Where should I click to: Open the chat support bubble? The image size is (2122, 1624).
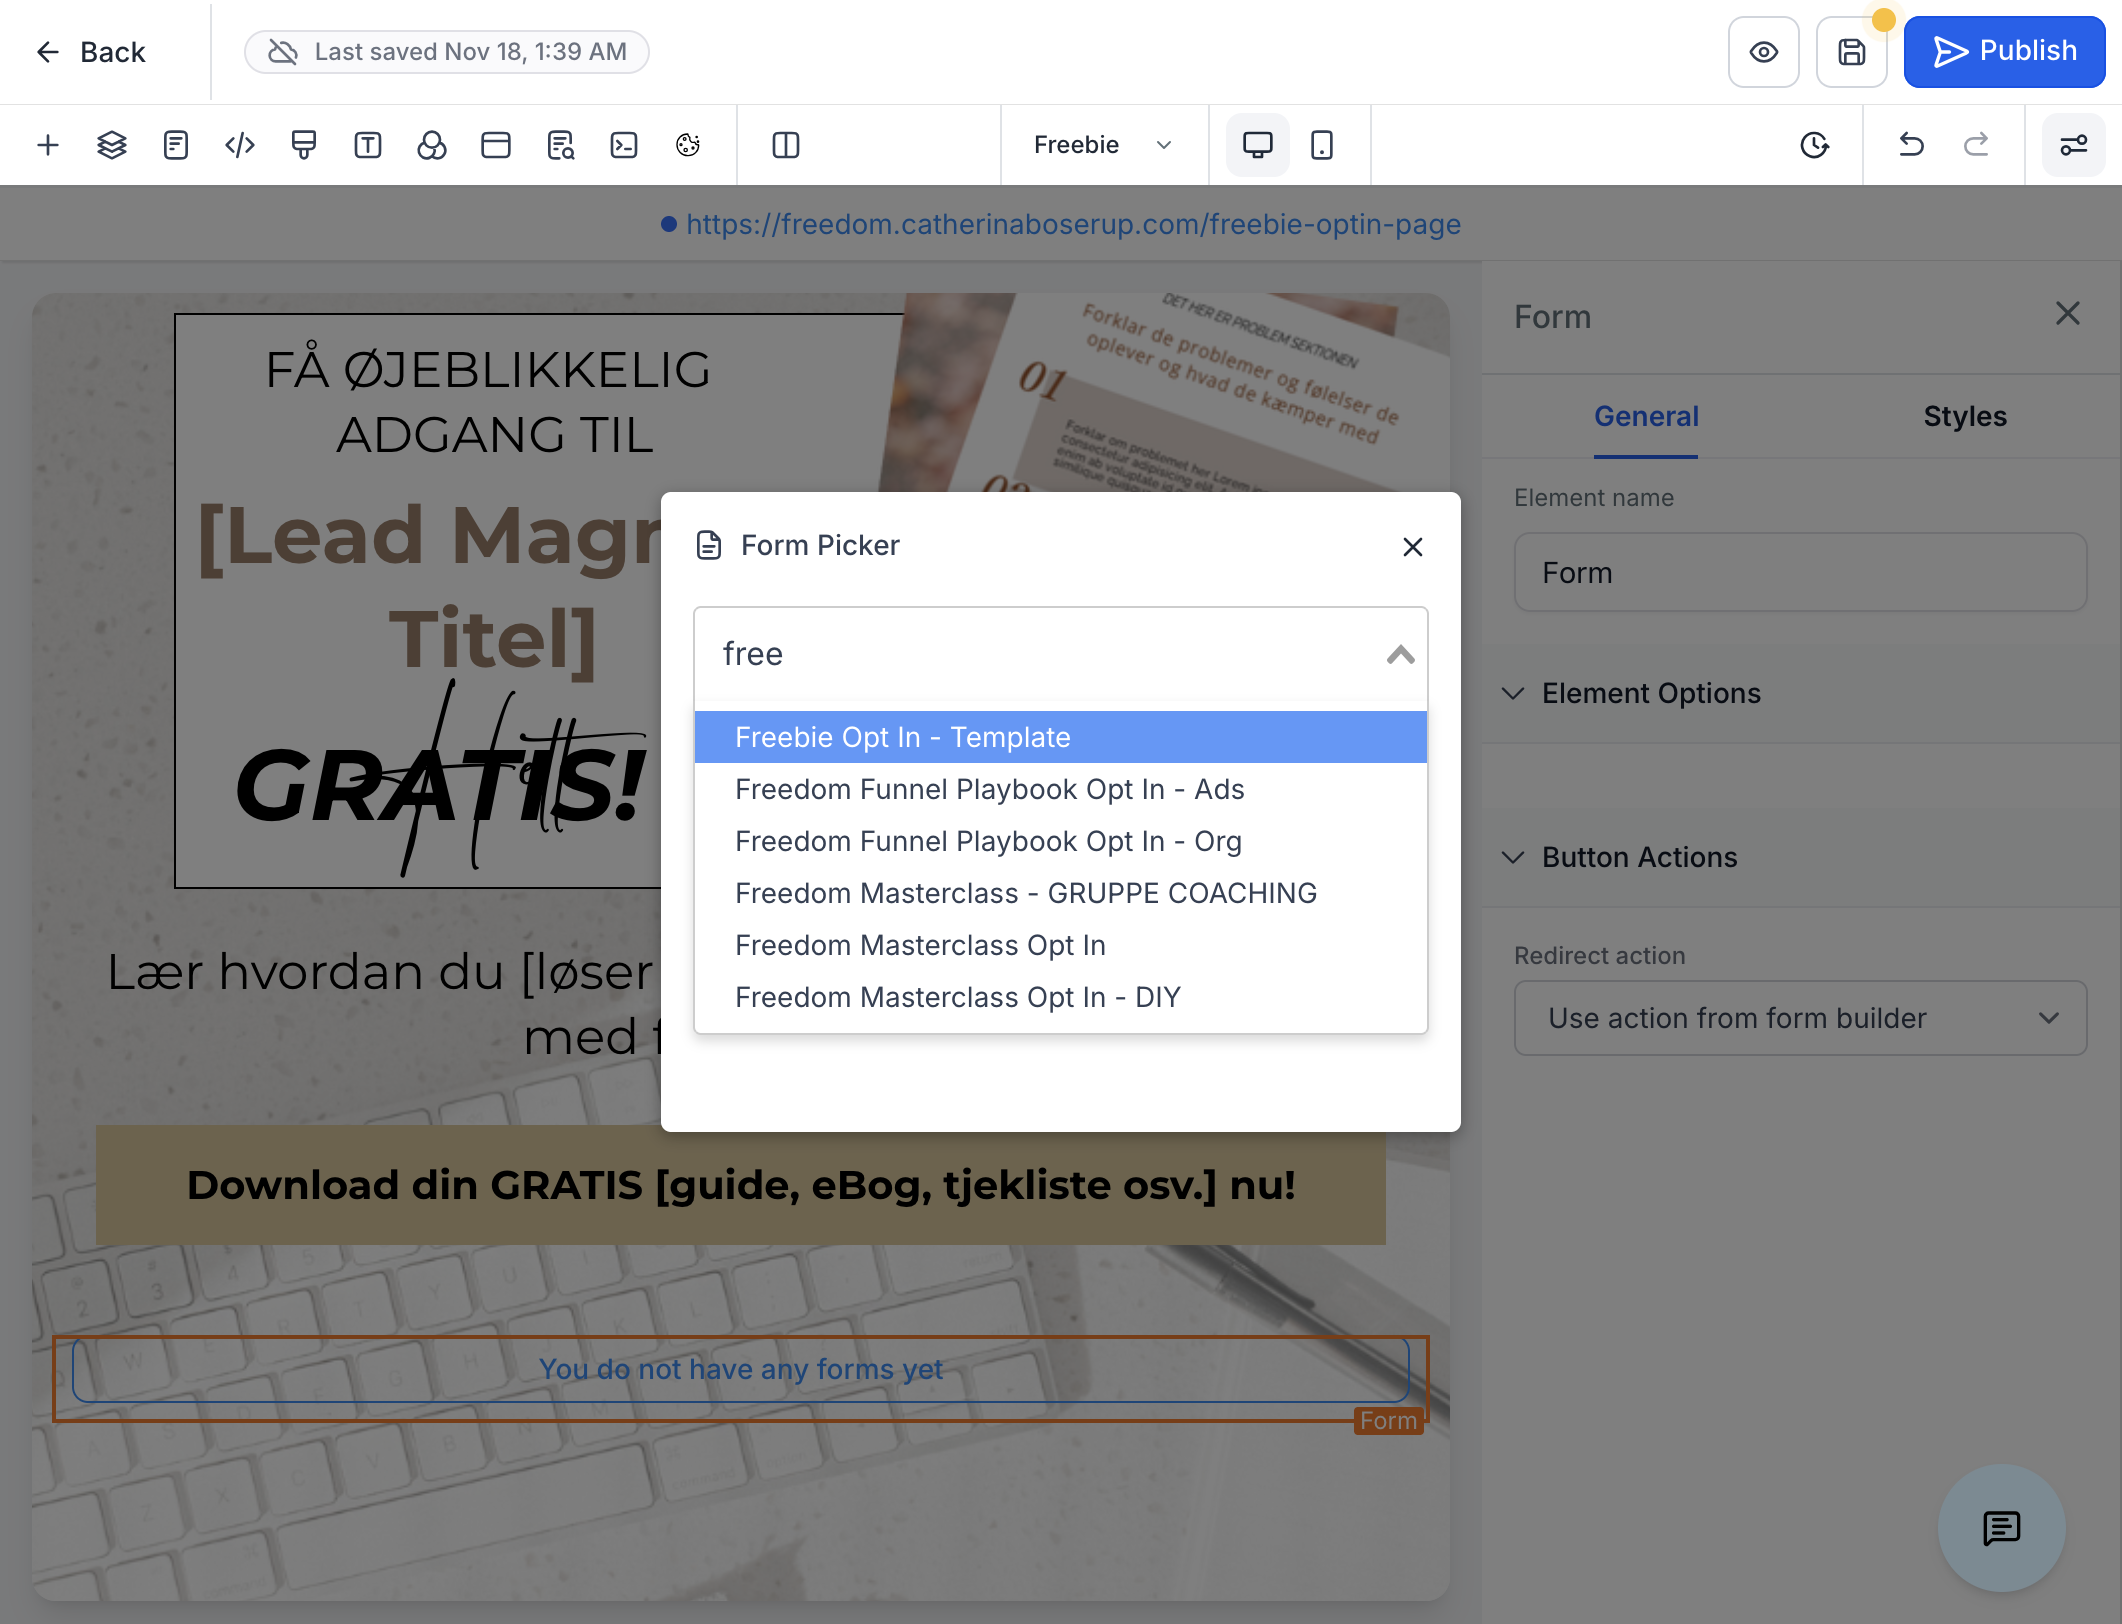(2001, 1528)
